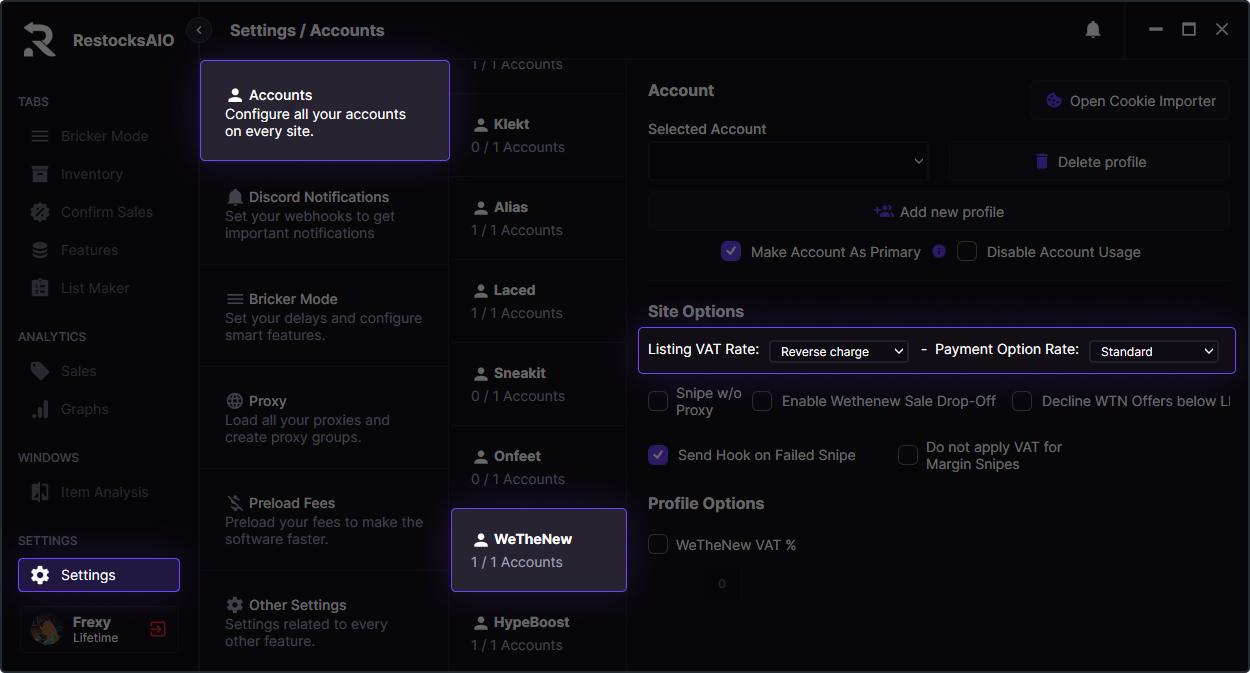Click Add new profile button

coord(939,212)
